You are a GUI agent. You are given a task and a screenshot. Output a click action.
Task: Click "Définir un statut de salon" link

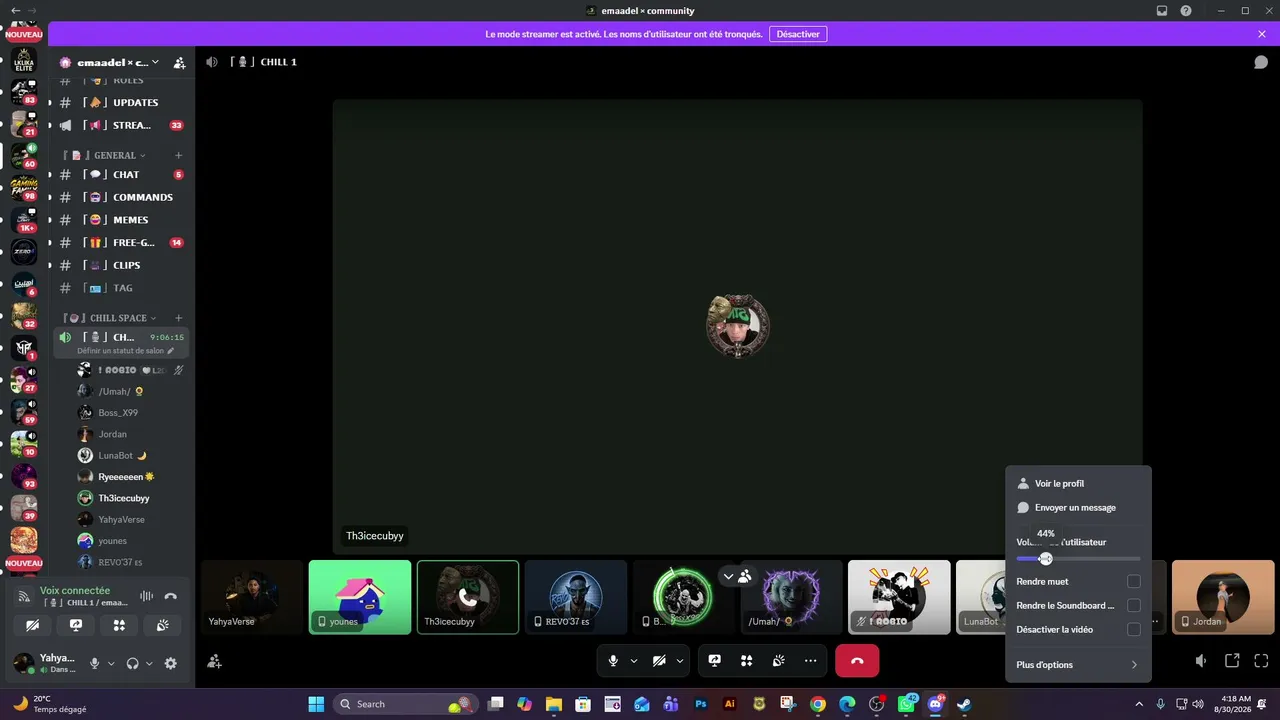pyautogui.click(x=120, y=351)
